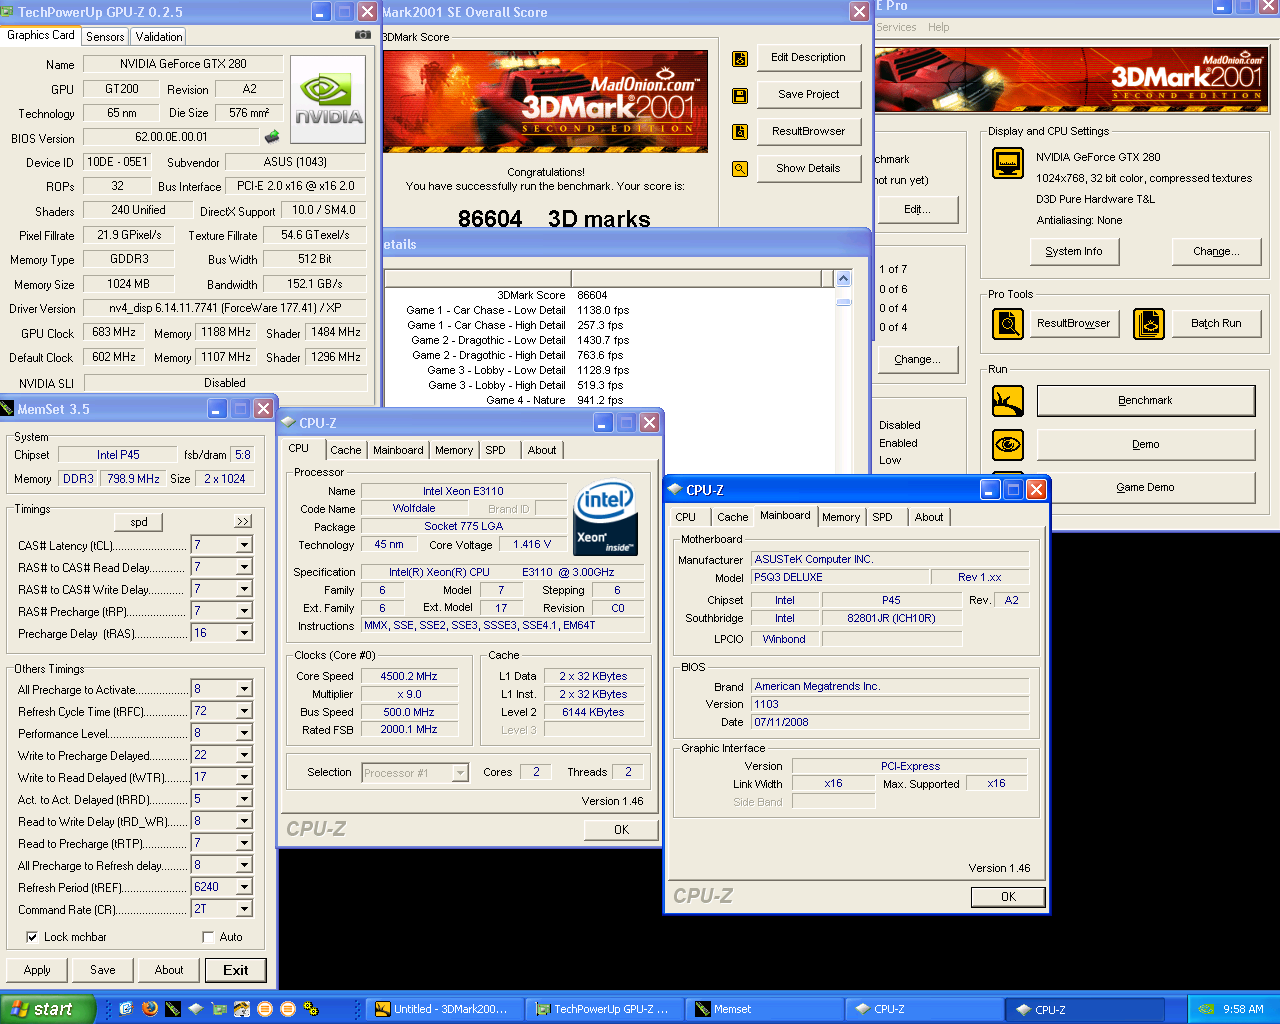Image resolution: width=1280 pixels, height=1024 pixels.
Task: Toggle the Auto checkbox in MemSet
Action: click(x=208, y=937)
